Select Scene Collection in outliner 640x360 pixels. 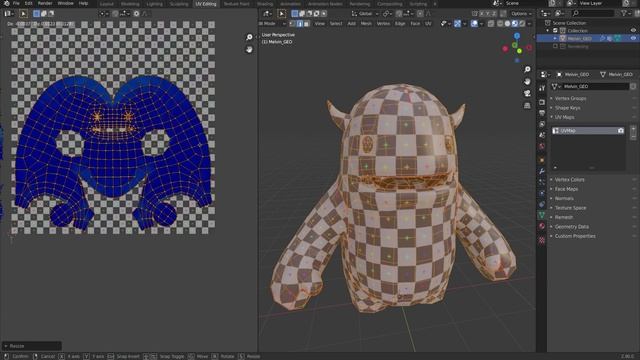[x=569, y=23]
